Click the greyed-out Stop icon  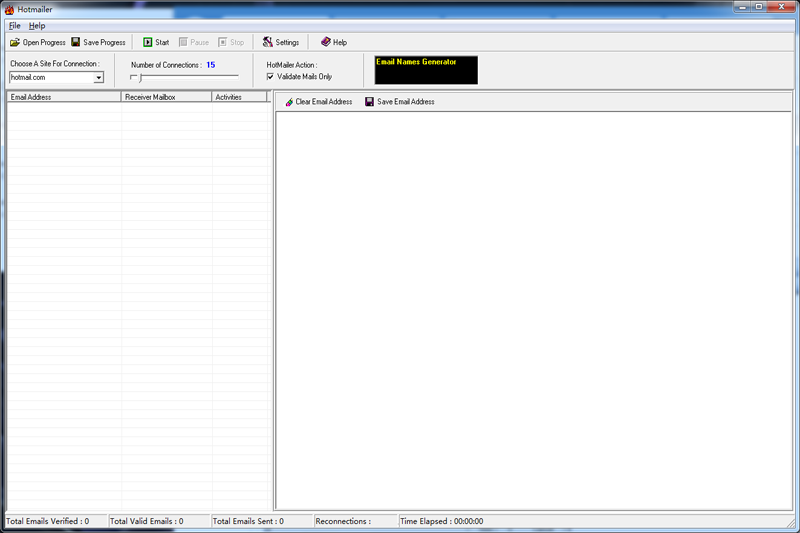222,42
